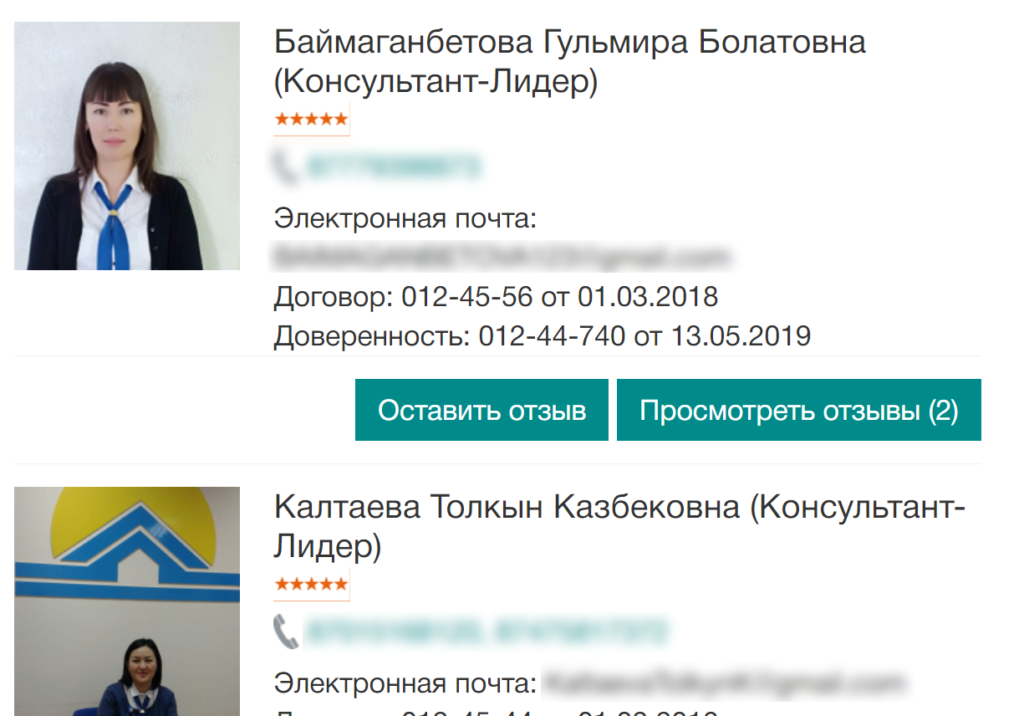The image size is (1024, 716).
Task: Open Калтаева Толкын's profile photo
Action: coord(127,601)
